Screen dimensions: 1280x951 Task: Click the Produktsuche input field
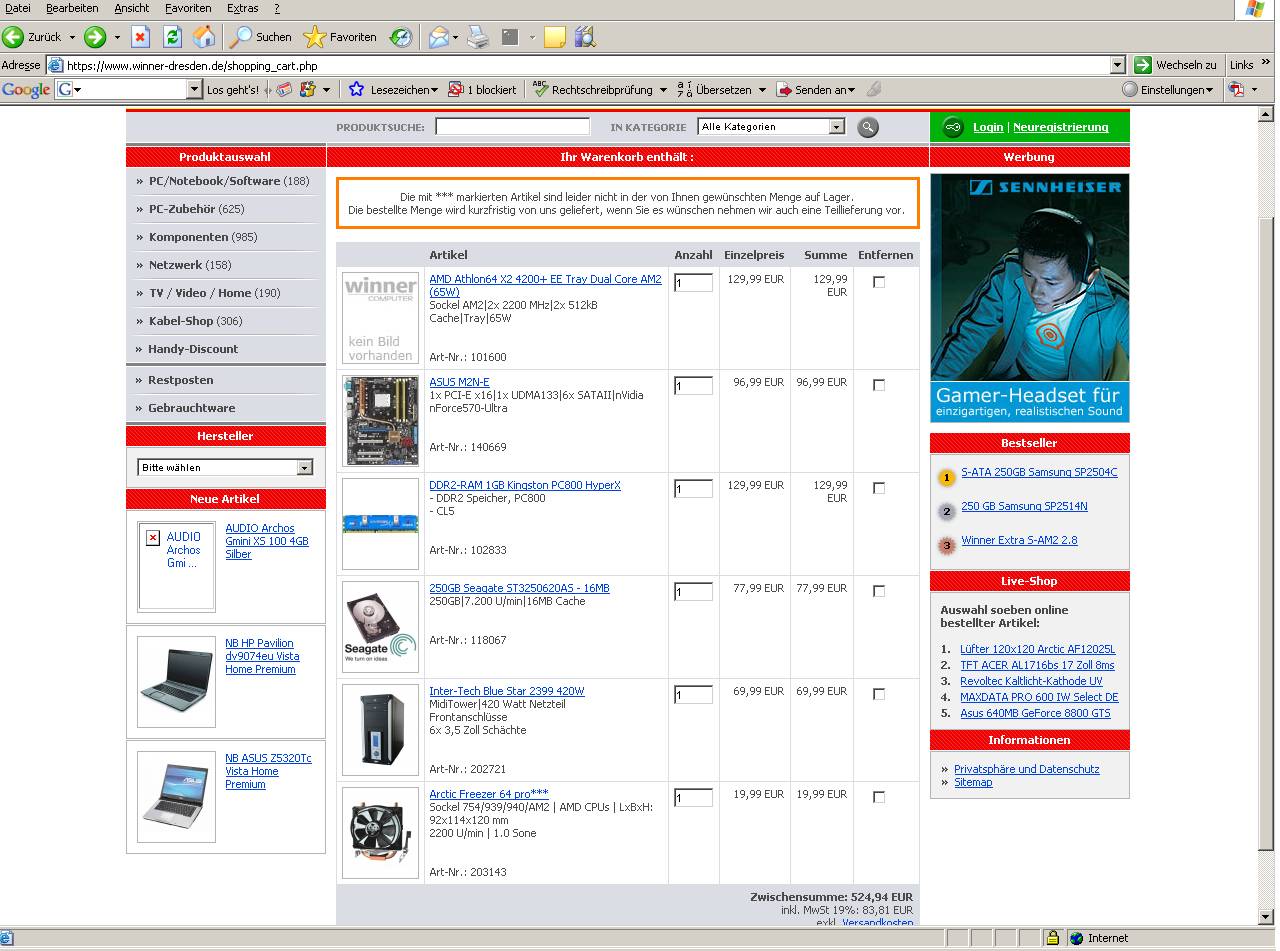pos(513,127)
